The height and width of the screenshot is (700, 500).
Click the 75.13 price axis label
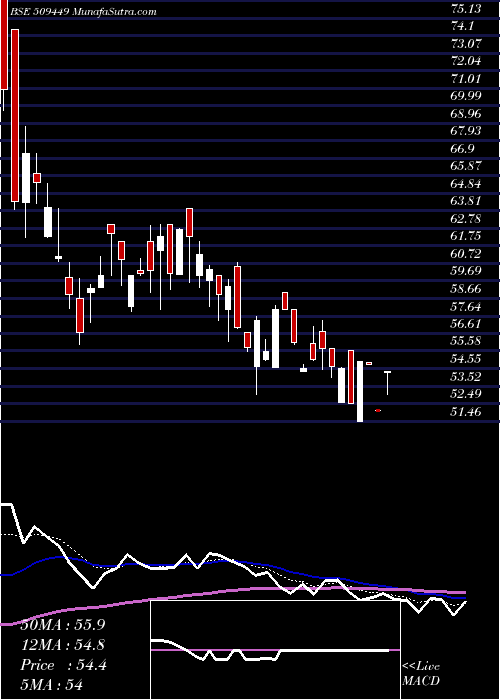click(x=466, y=9)
